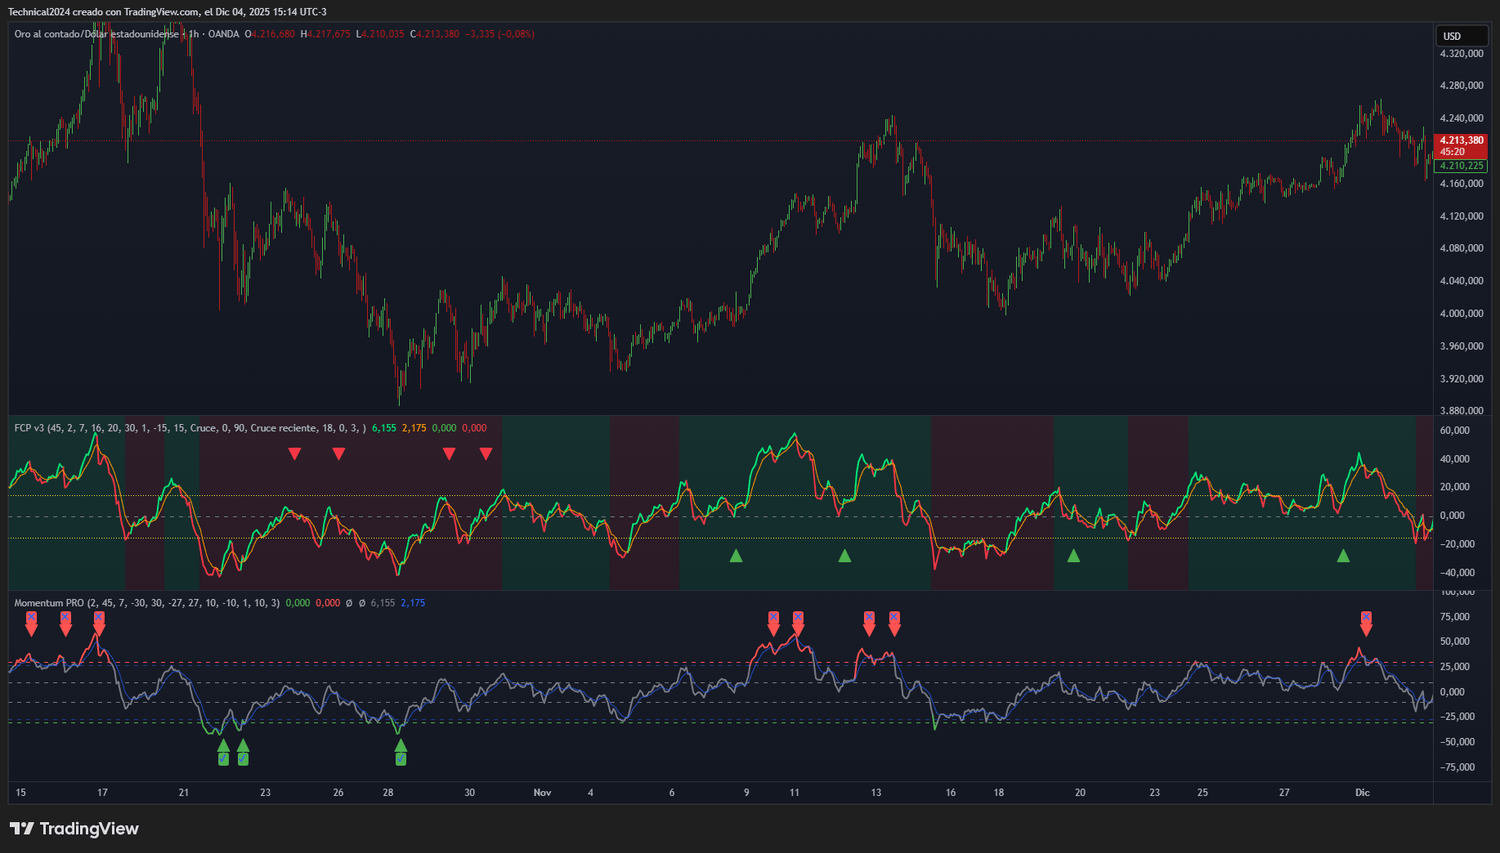Click the first red down triangle in FCP panel
The height and width of the screenshot is (853, 1500).
(x=294, y=454)
